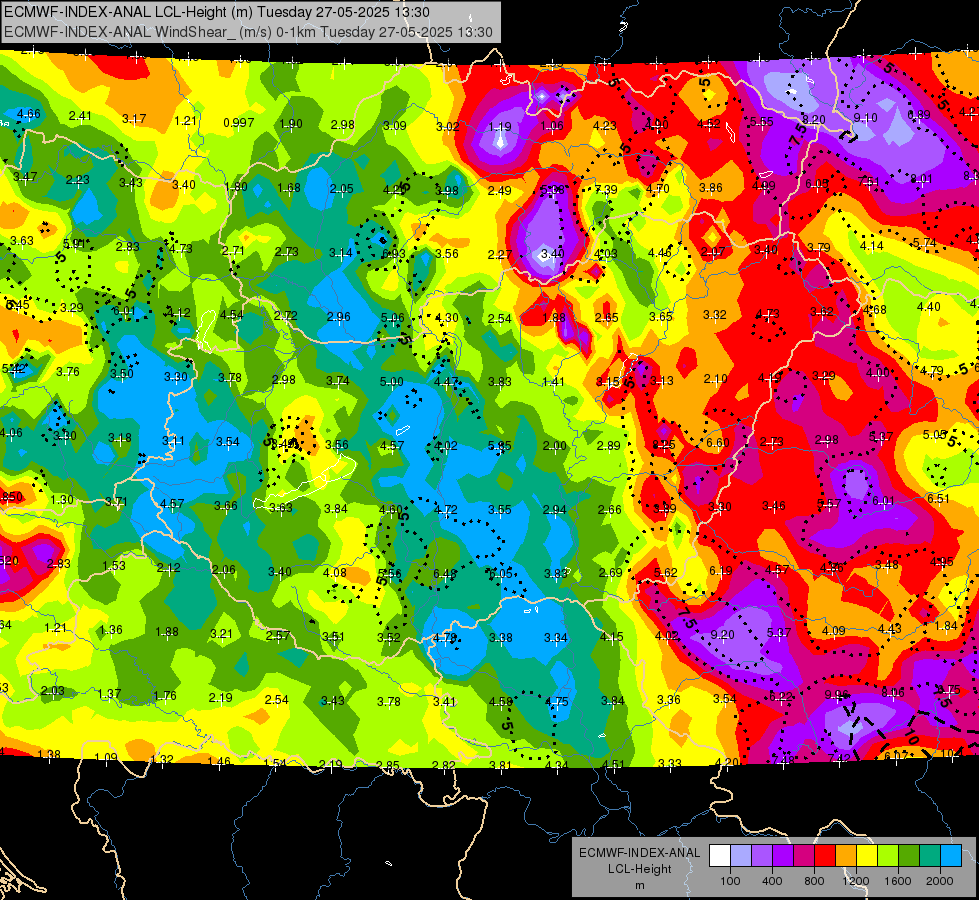This screenshot has width=979, height=900.
Task: Select the grid value 2.10
Action: tap(716, 378)
